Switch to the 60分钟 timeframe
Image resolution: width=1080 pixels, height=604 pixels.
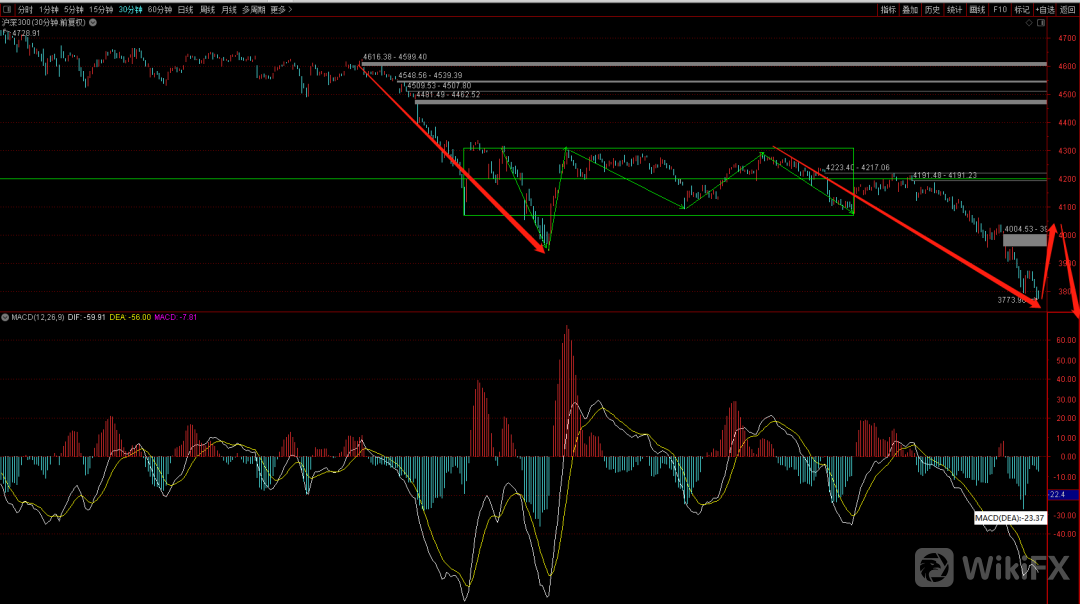159,9
